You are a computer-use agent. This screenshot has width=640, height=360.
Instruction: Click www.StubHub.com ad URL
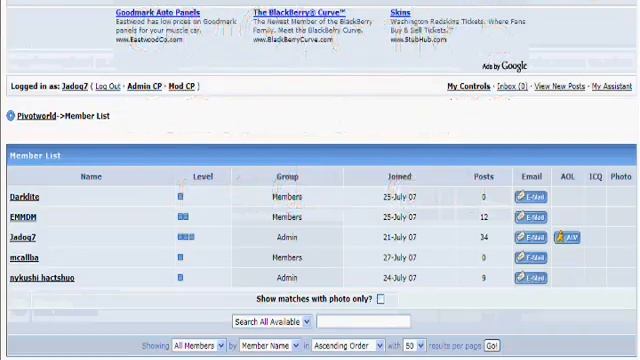(418, 40)
